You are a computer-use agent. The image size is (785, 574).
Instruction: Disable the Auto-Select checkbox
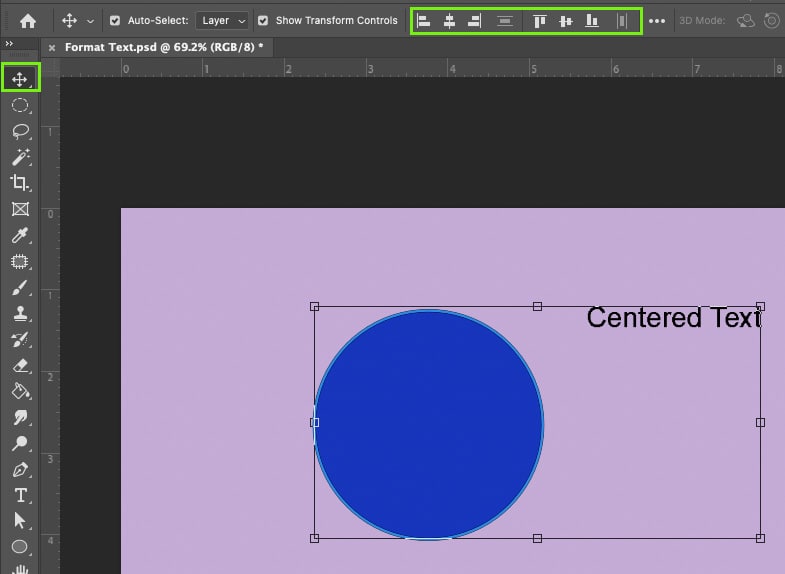(114, 20)
